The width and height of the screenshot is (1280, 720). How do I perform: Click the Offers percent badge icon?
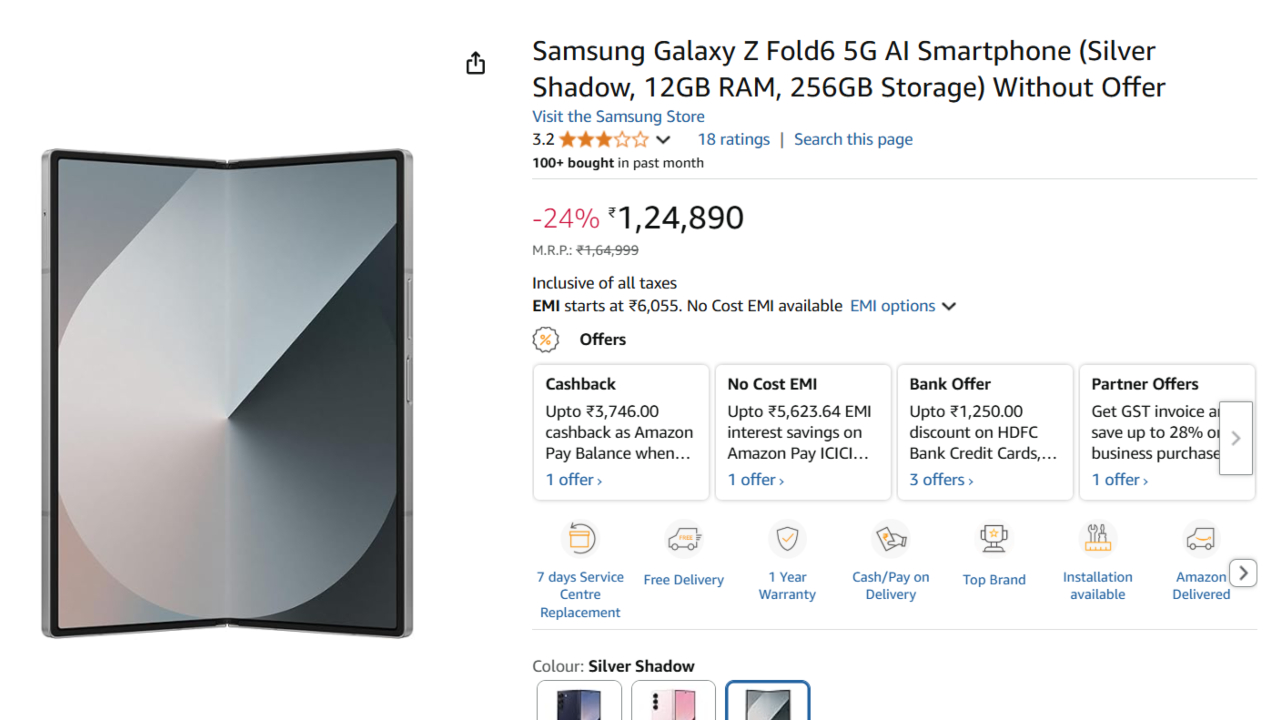[x=545, y=340]
